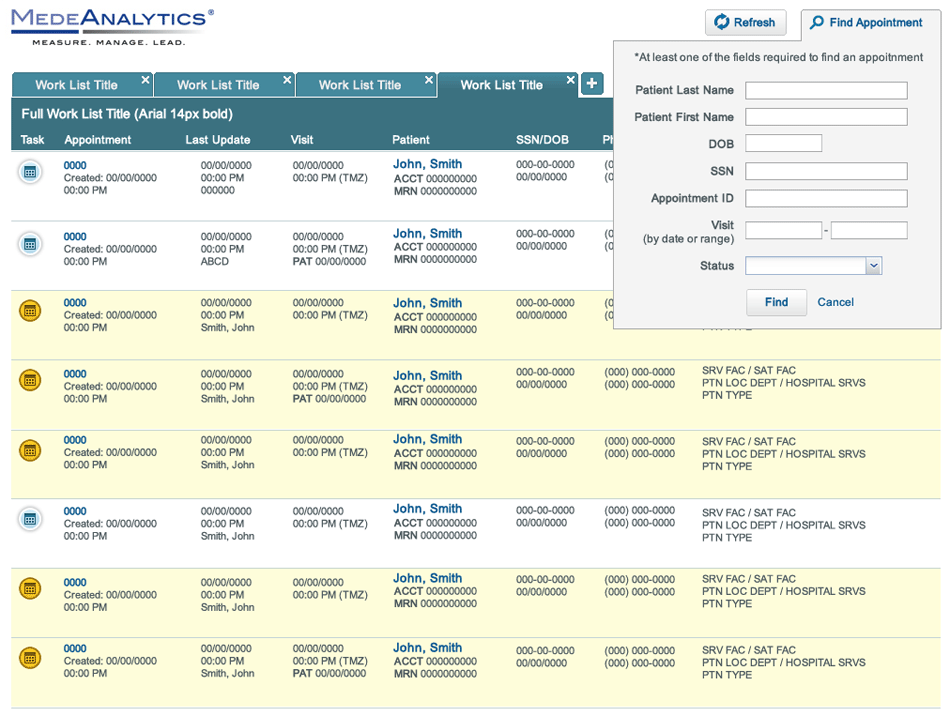Focus the Patient Last Name field
Image resolution: width=950 pixels, height=716 pixels.
[x=826, y=91]
